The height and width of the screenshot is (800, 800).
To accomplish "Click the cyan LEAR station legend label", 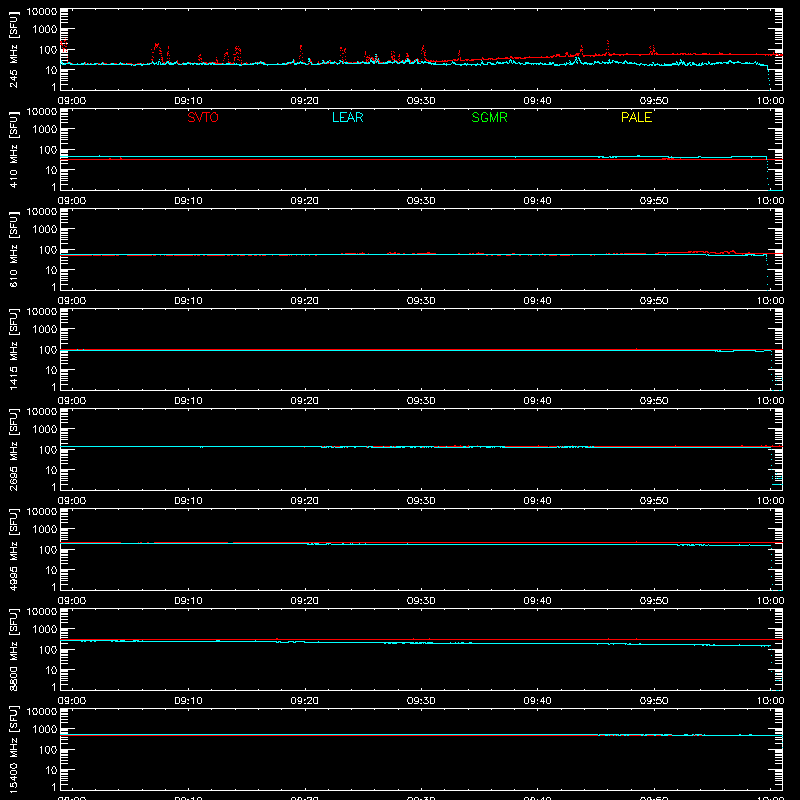I will (x=347, y=117).
